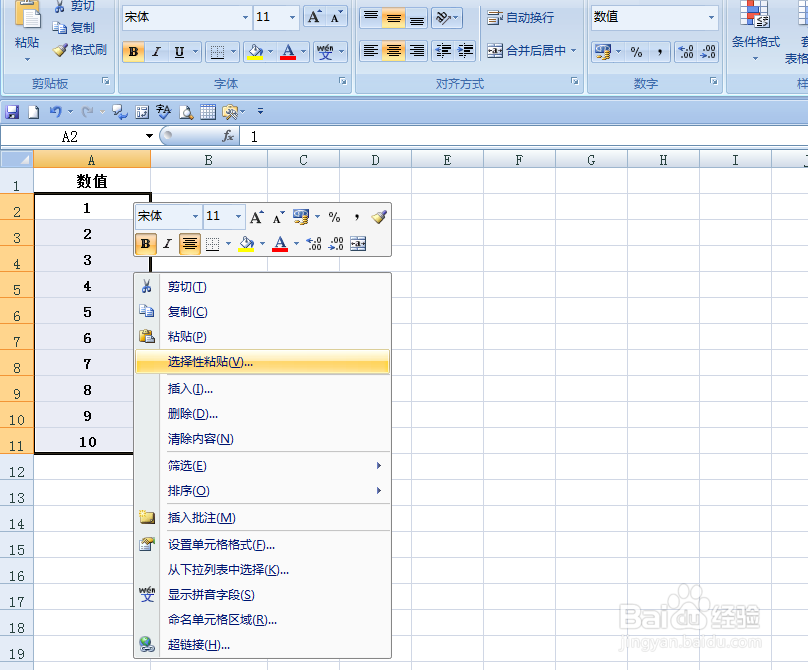Click the insert function fx button
The width and height of the screenshot is (808, 670).
coord(228,136)
